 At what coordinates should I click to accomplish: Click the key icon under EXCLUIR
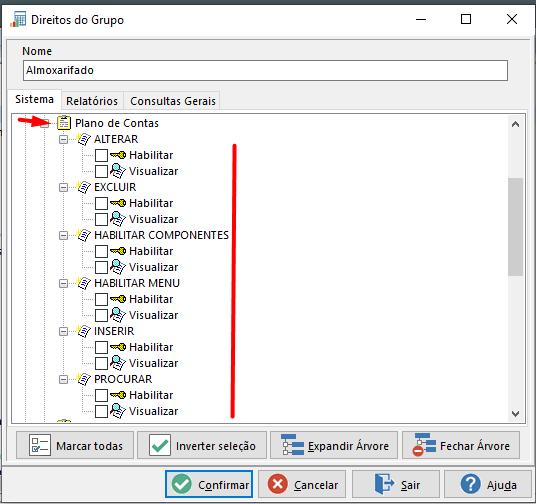(x=118, y=203)
